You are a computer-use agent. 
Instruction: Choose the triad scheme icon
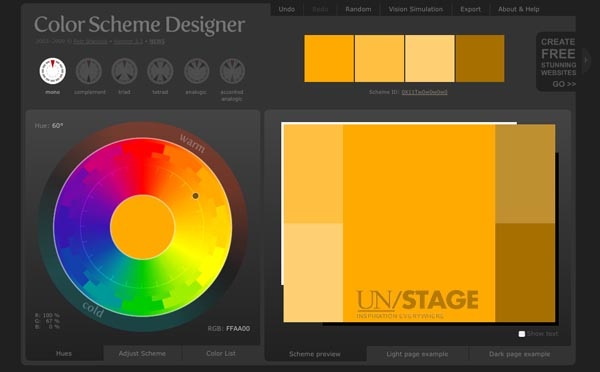tap(124, 71)
